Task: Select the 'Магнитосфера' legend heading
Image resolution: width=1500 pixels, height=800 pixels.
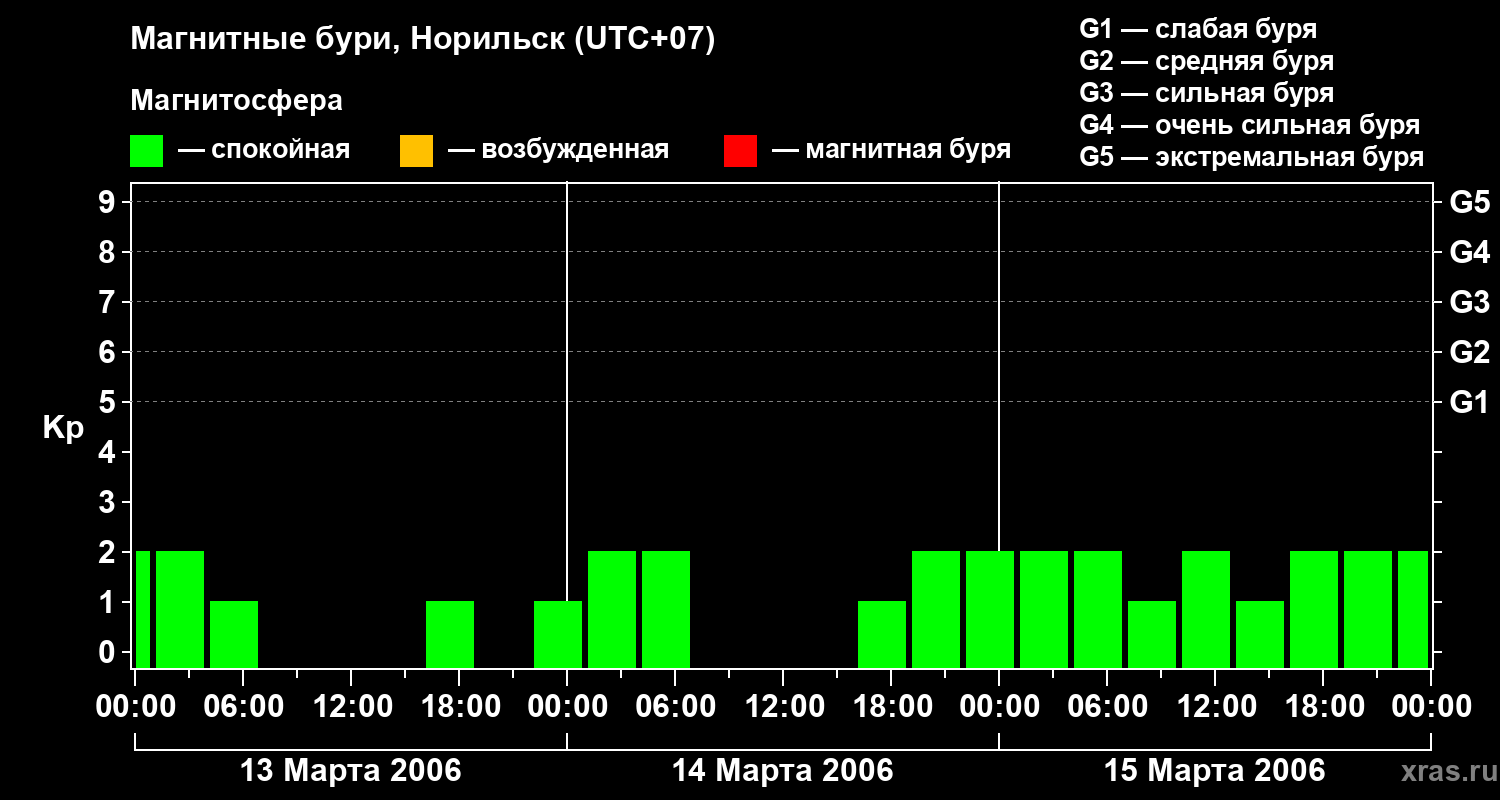Action: click(x=237, y=101)
